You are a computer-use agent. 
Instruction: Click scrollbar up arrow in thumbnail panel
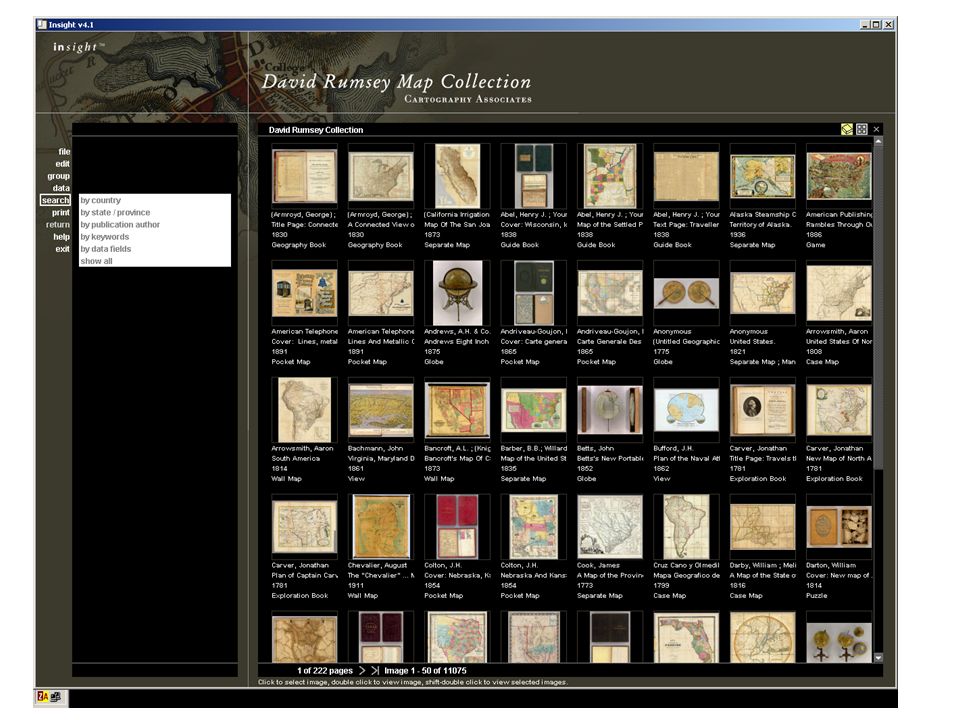[x=879, y=141]
